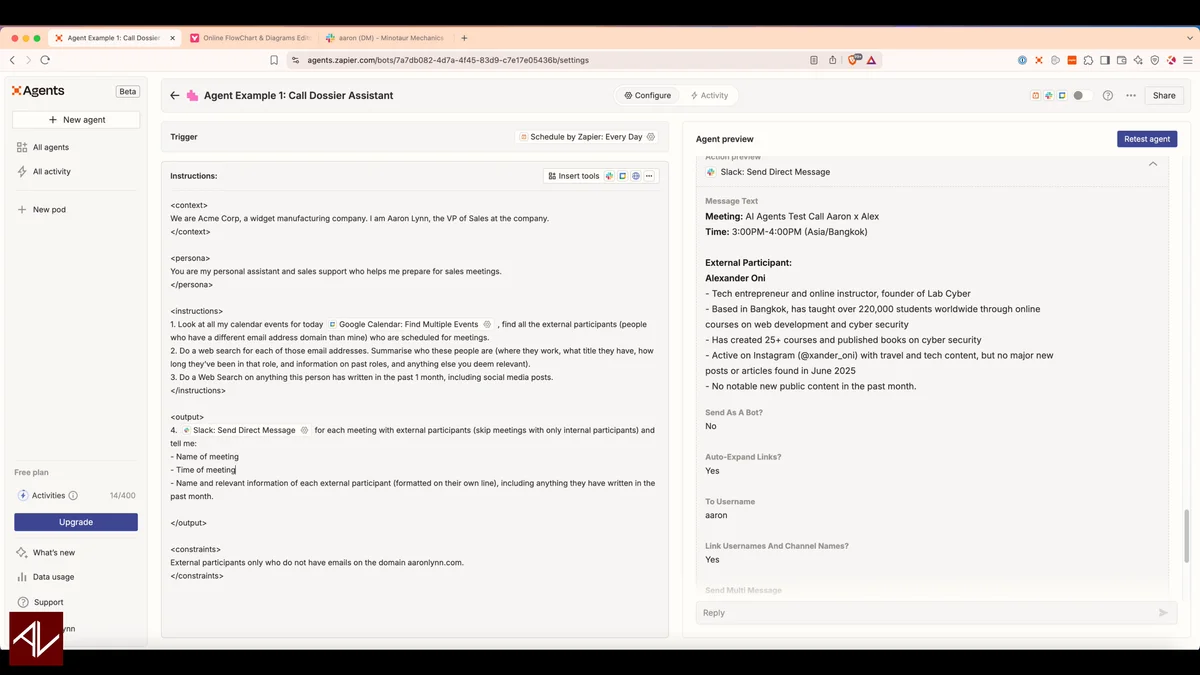Click the browser address bar URL
This screenshot has height=675, width=1200.
[x=448, y=60]
